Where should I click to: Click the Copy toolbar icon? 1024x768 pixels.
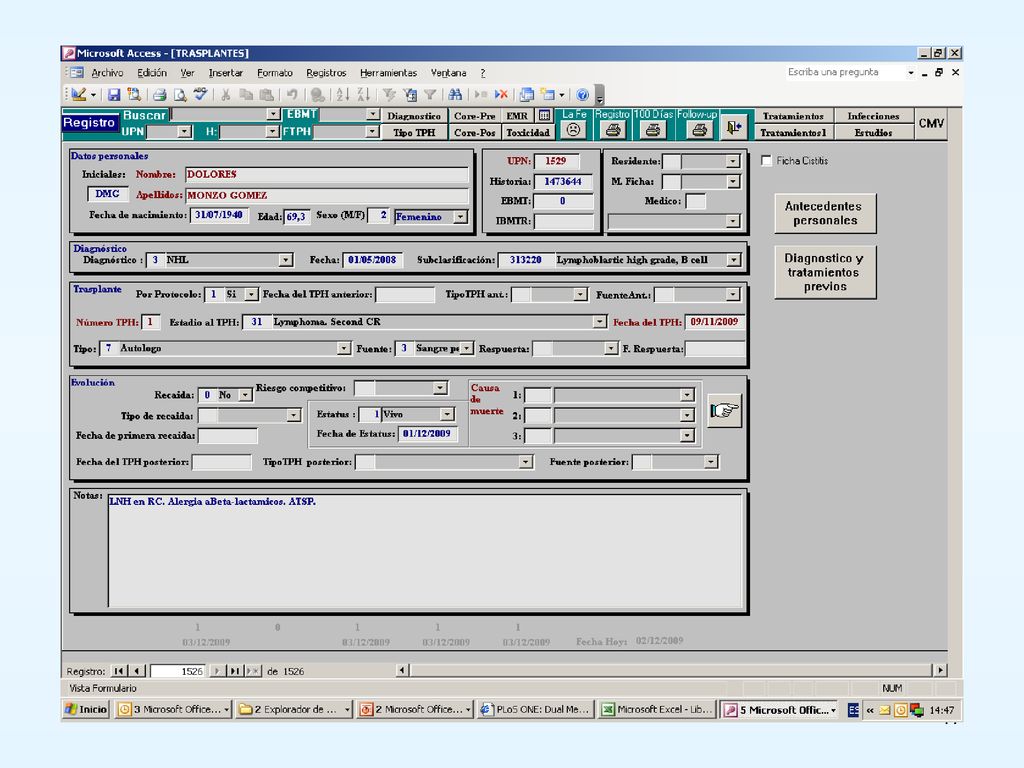click(246, 95)
